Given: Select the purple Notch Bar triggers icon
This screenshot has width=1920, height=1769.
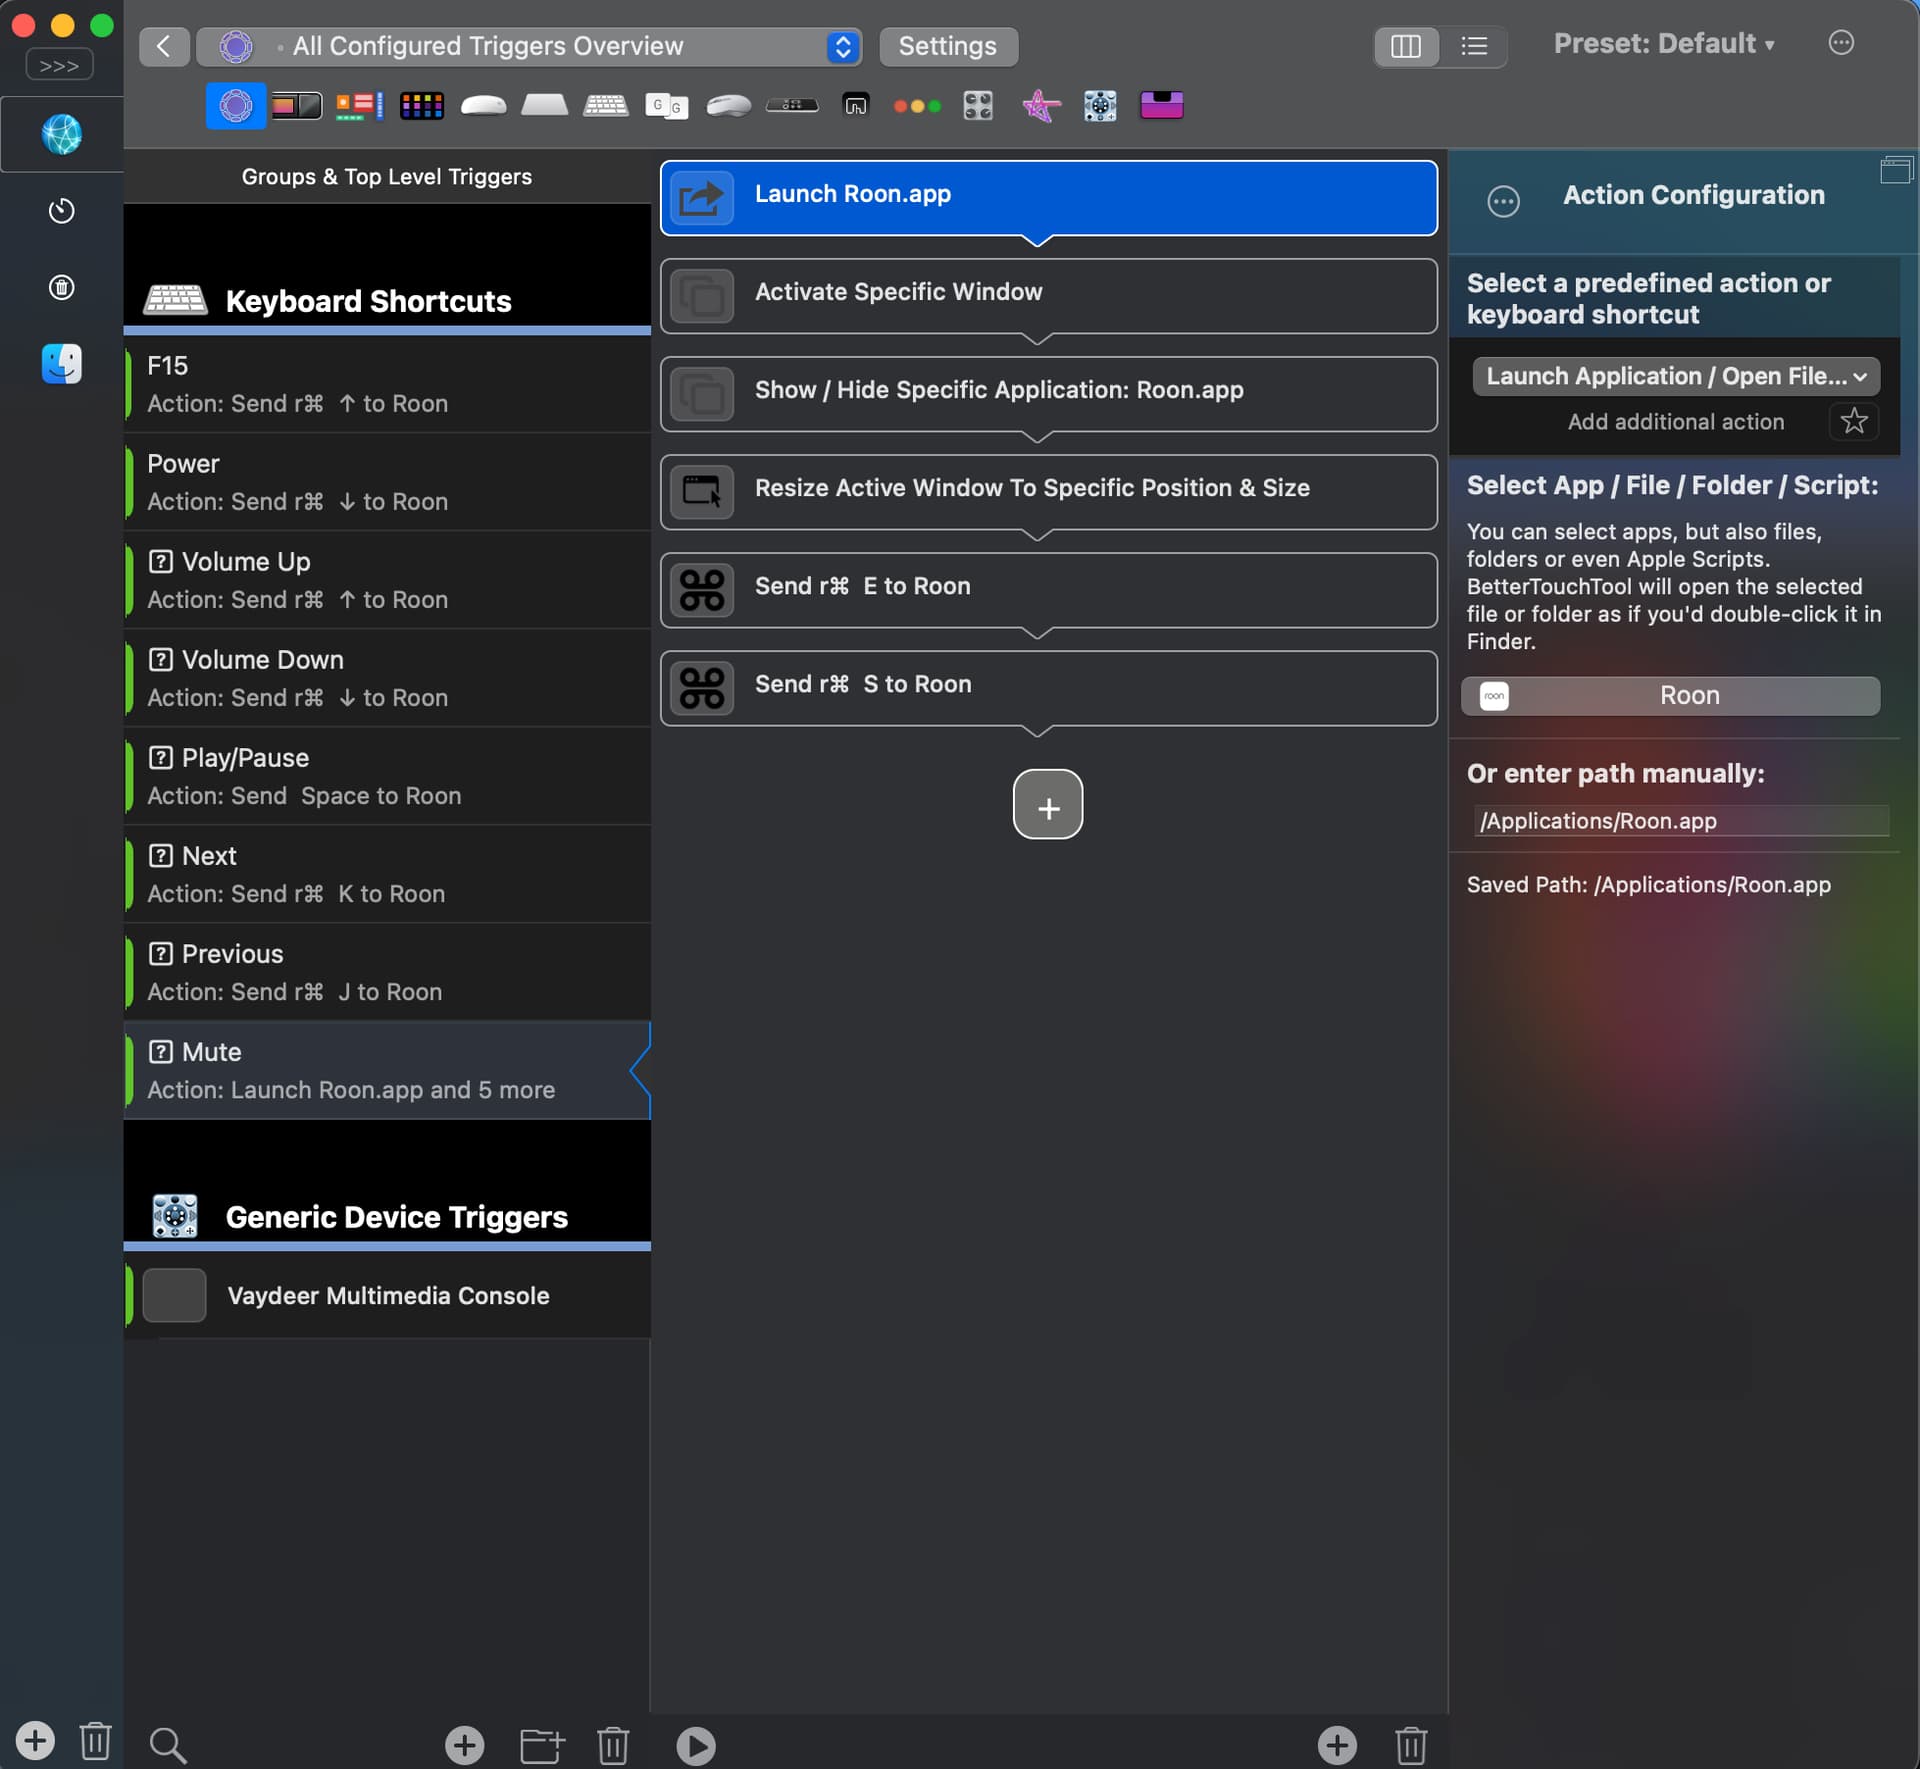Looking at the screenshot, I should tap(1162, 105).
